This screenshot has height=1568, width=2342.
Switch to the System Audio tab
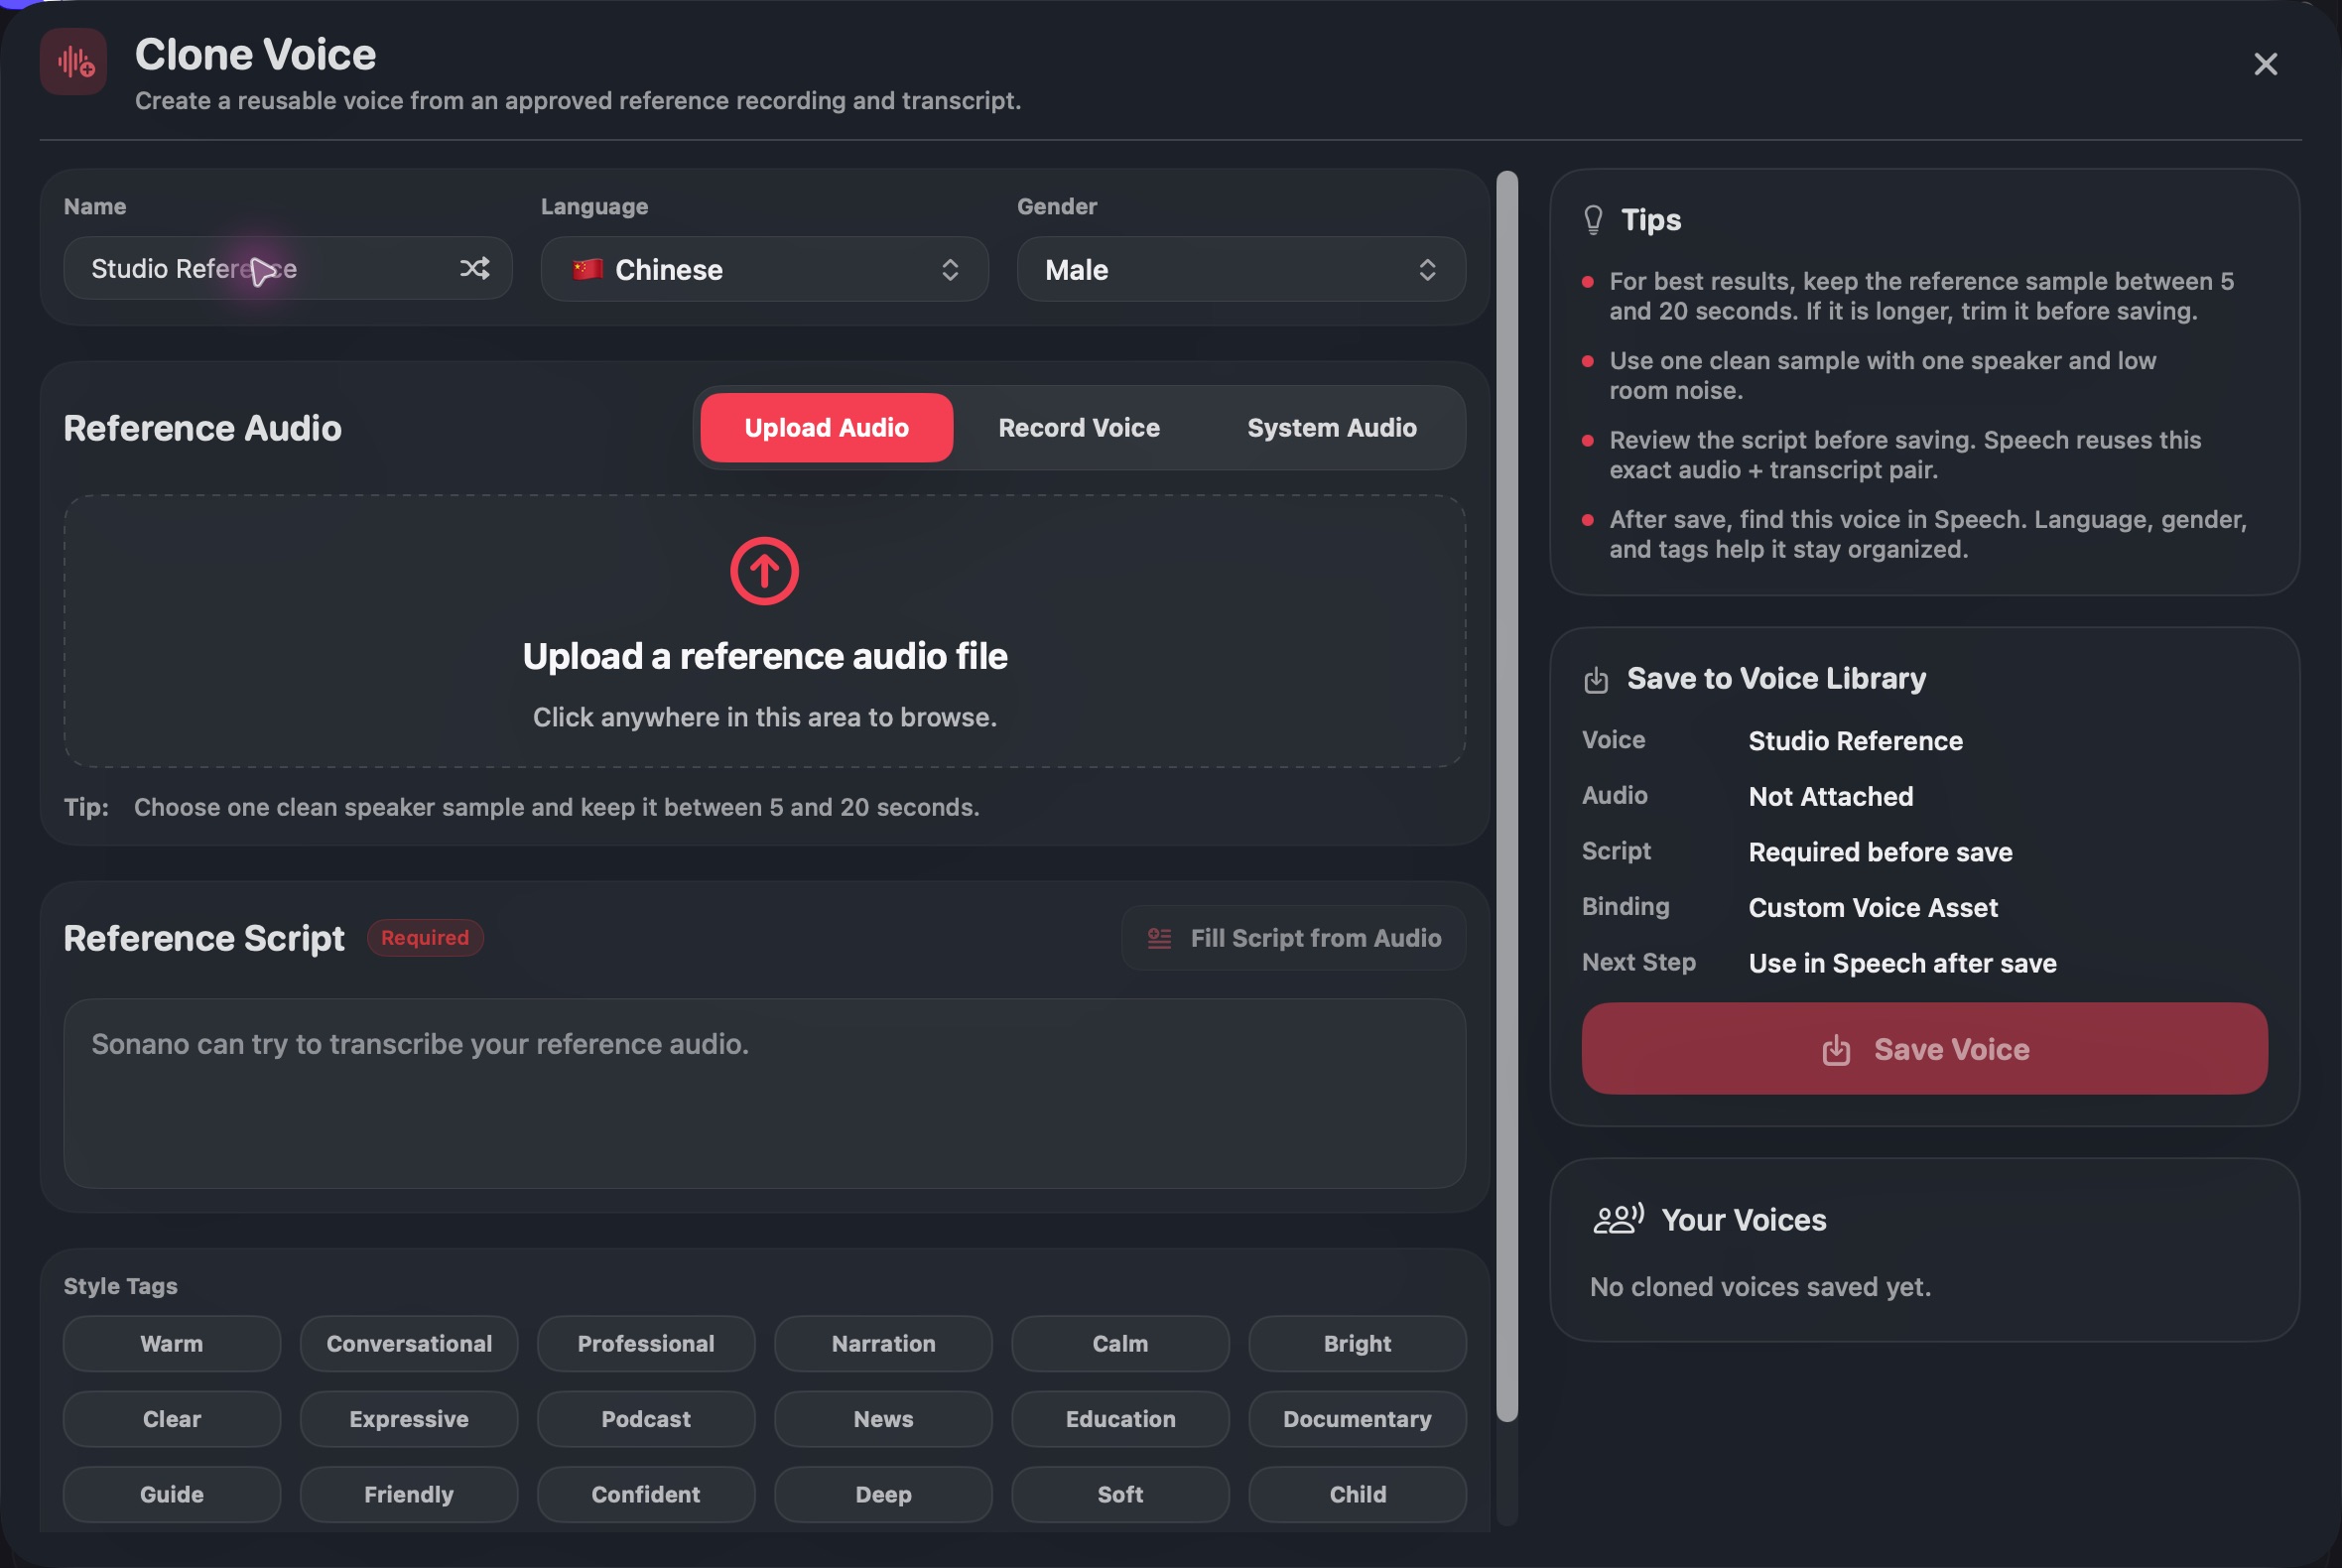point(1331,428)
